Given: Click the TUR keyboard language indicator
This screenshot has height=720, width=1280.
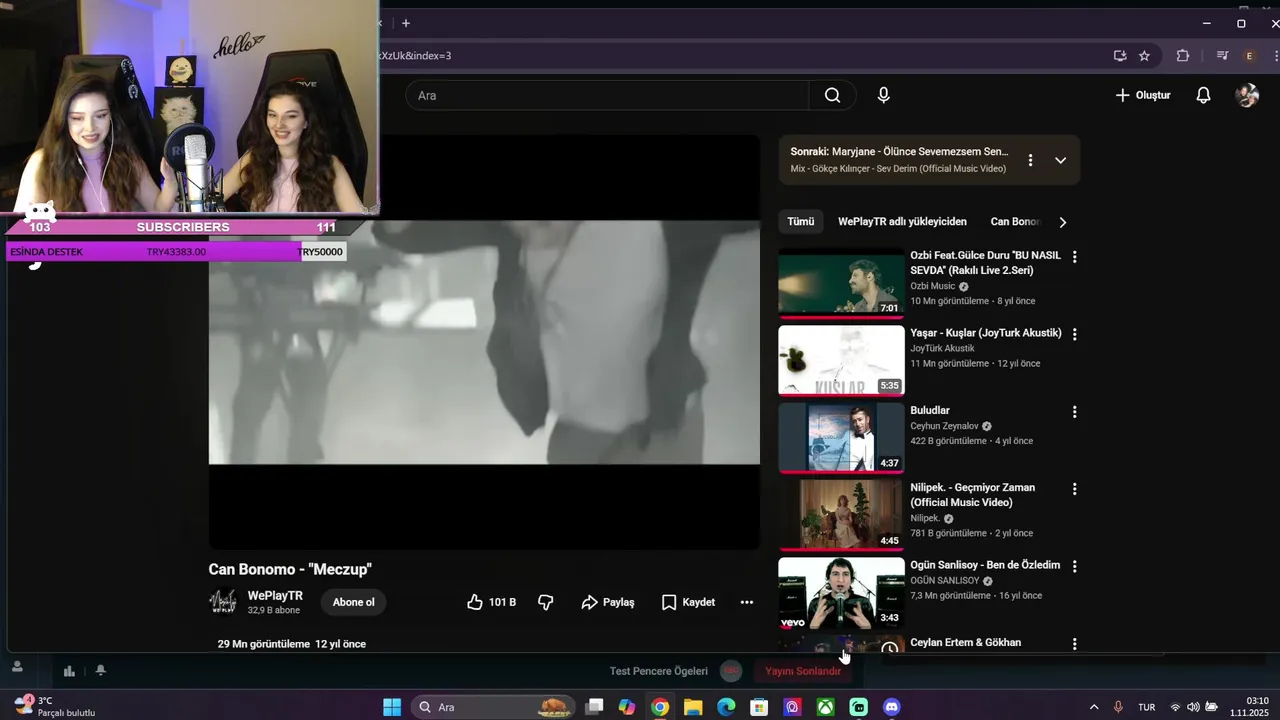Looking at the screenshot, I should click(1147, 707).
